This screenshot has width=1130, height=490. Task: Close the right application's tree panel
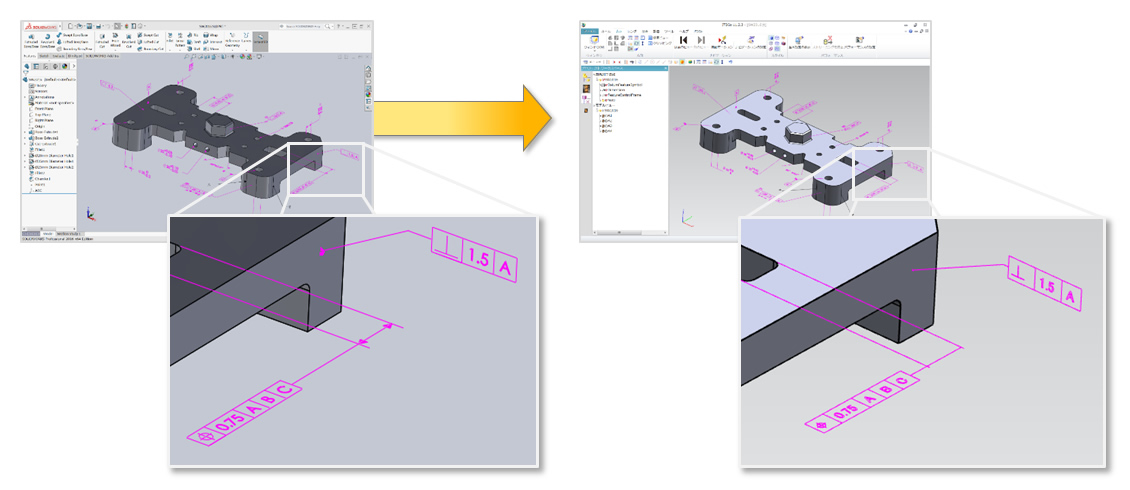pyautogui.click(x=665, y=69)
